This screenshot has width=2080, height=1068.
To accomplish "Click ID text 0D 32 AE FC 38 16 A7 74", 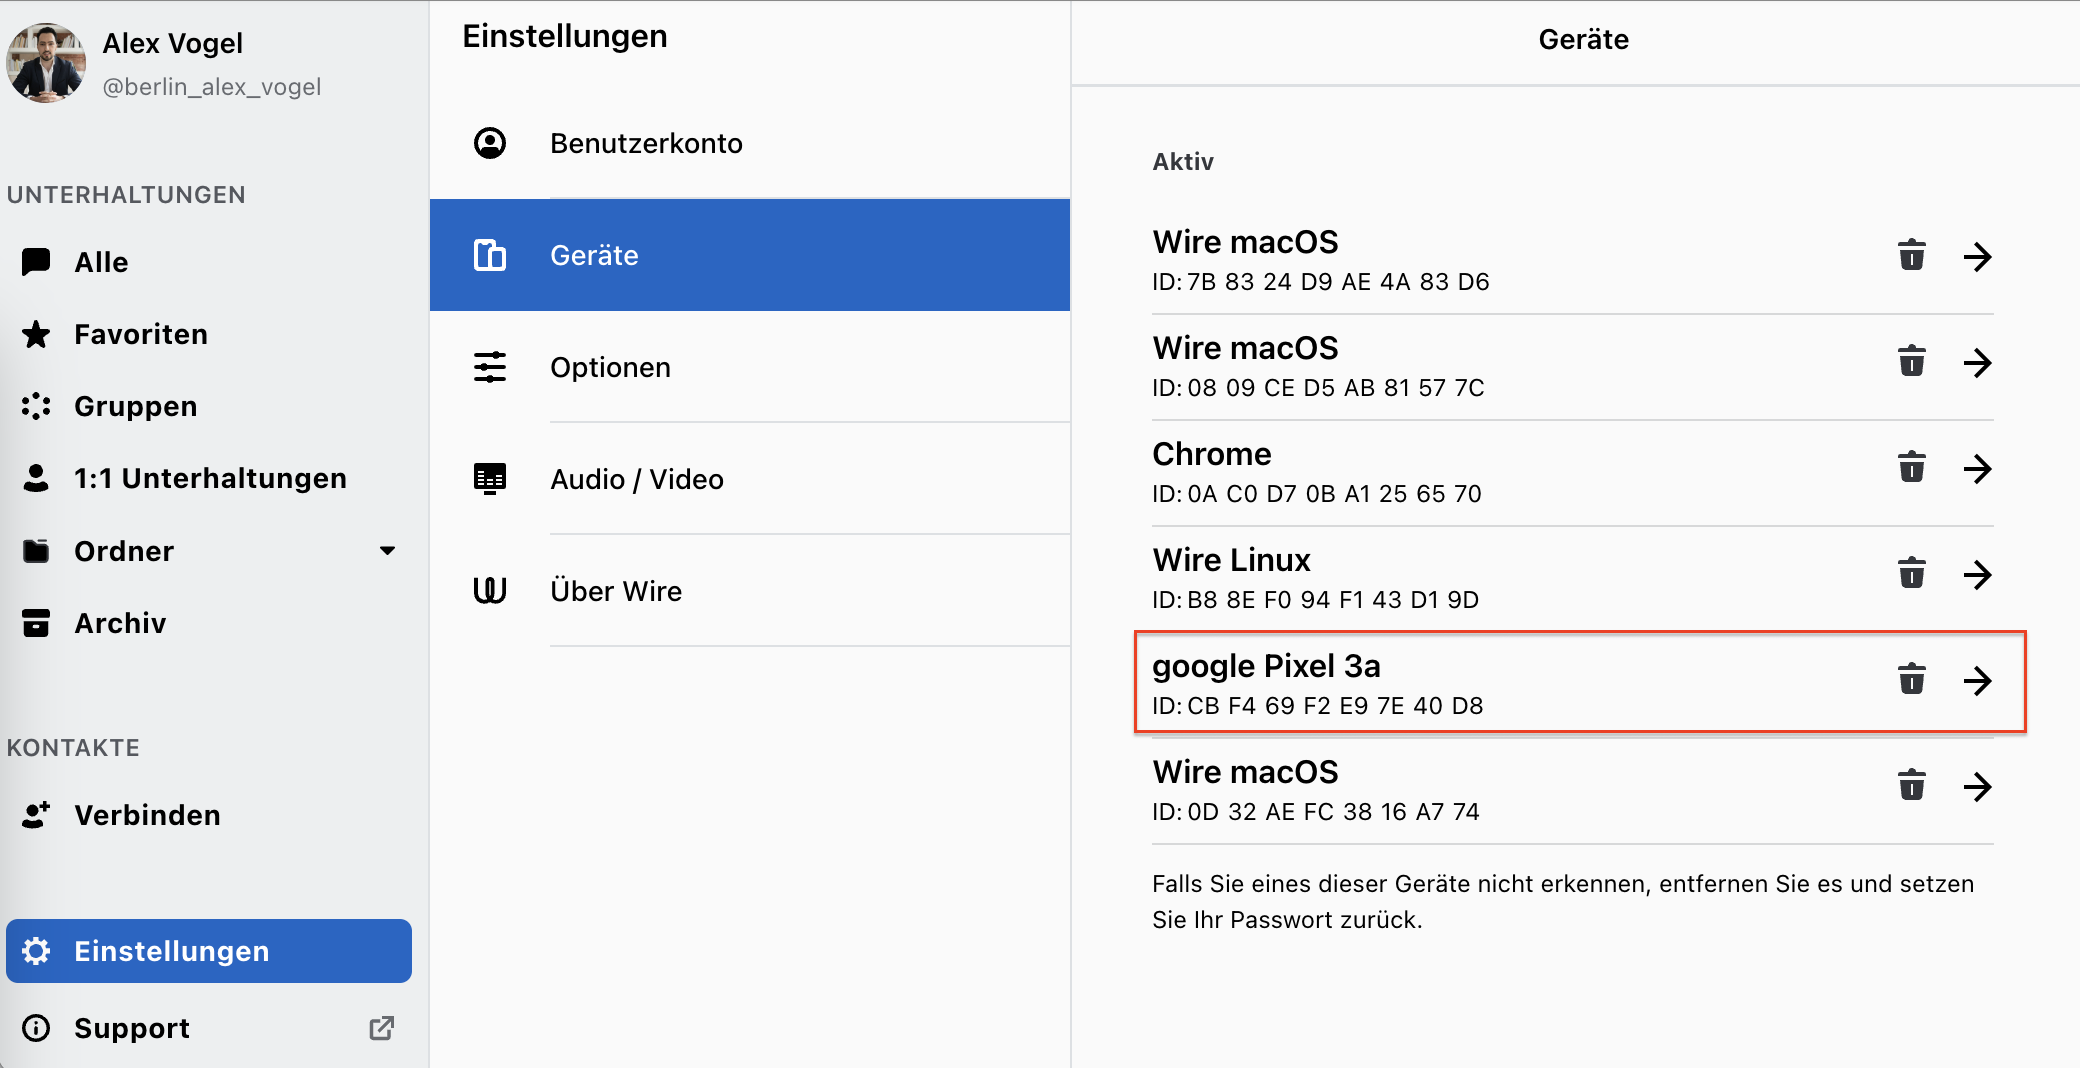I will pos(1333,812).
